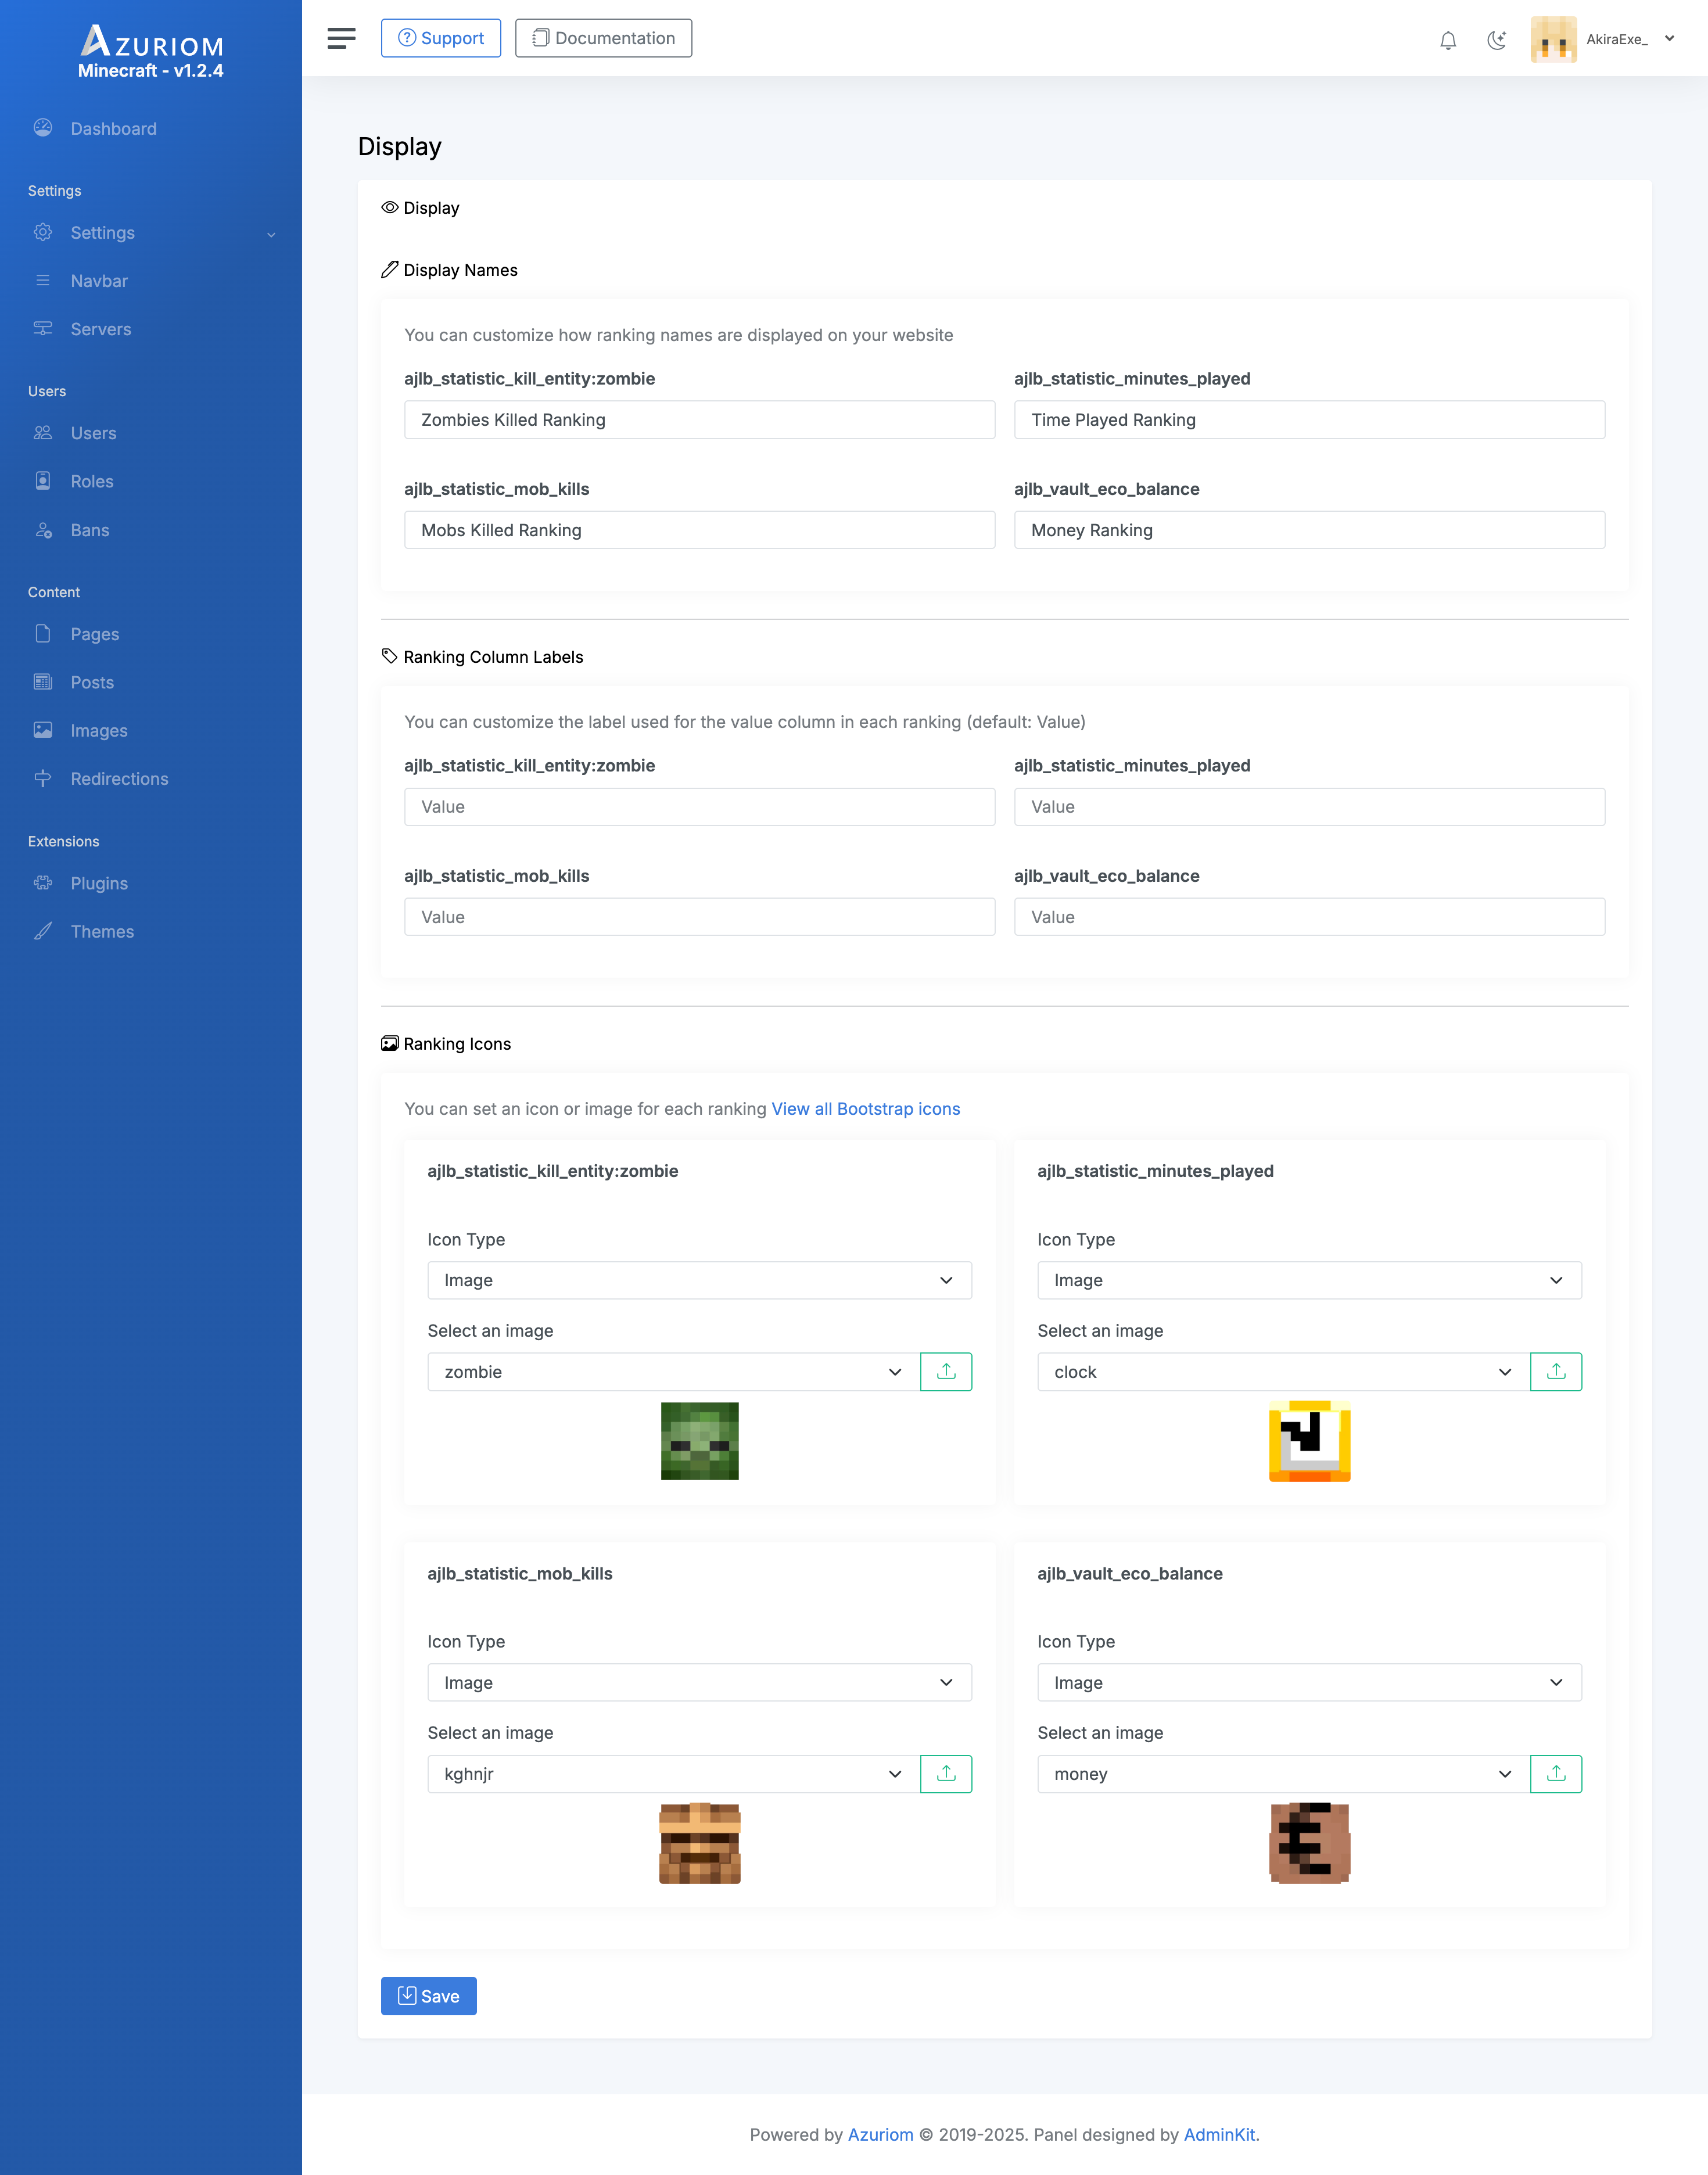Open Icon Type dropdown for vault_eco_balance
The image size is (1708, 2175).
tap(1309, 1683)
